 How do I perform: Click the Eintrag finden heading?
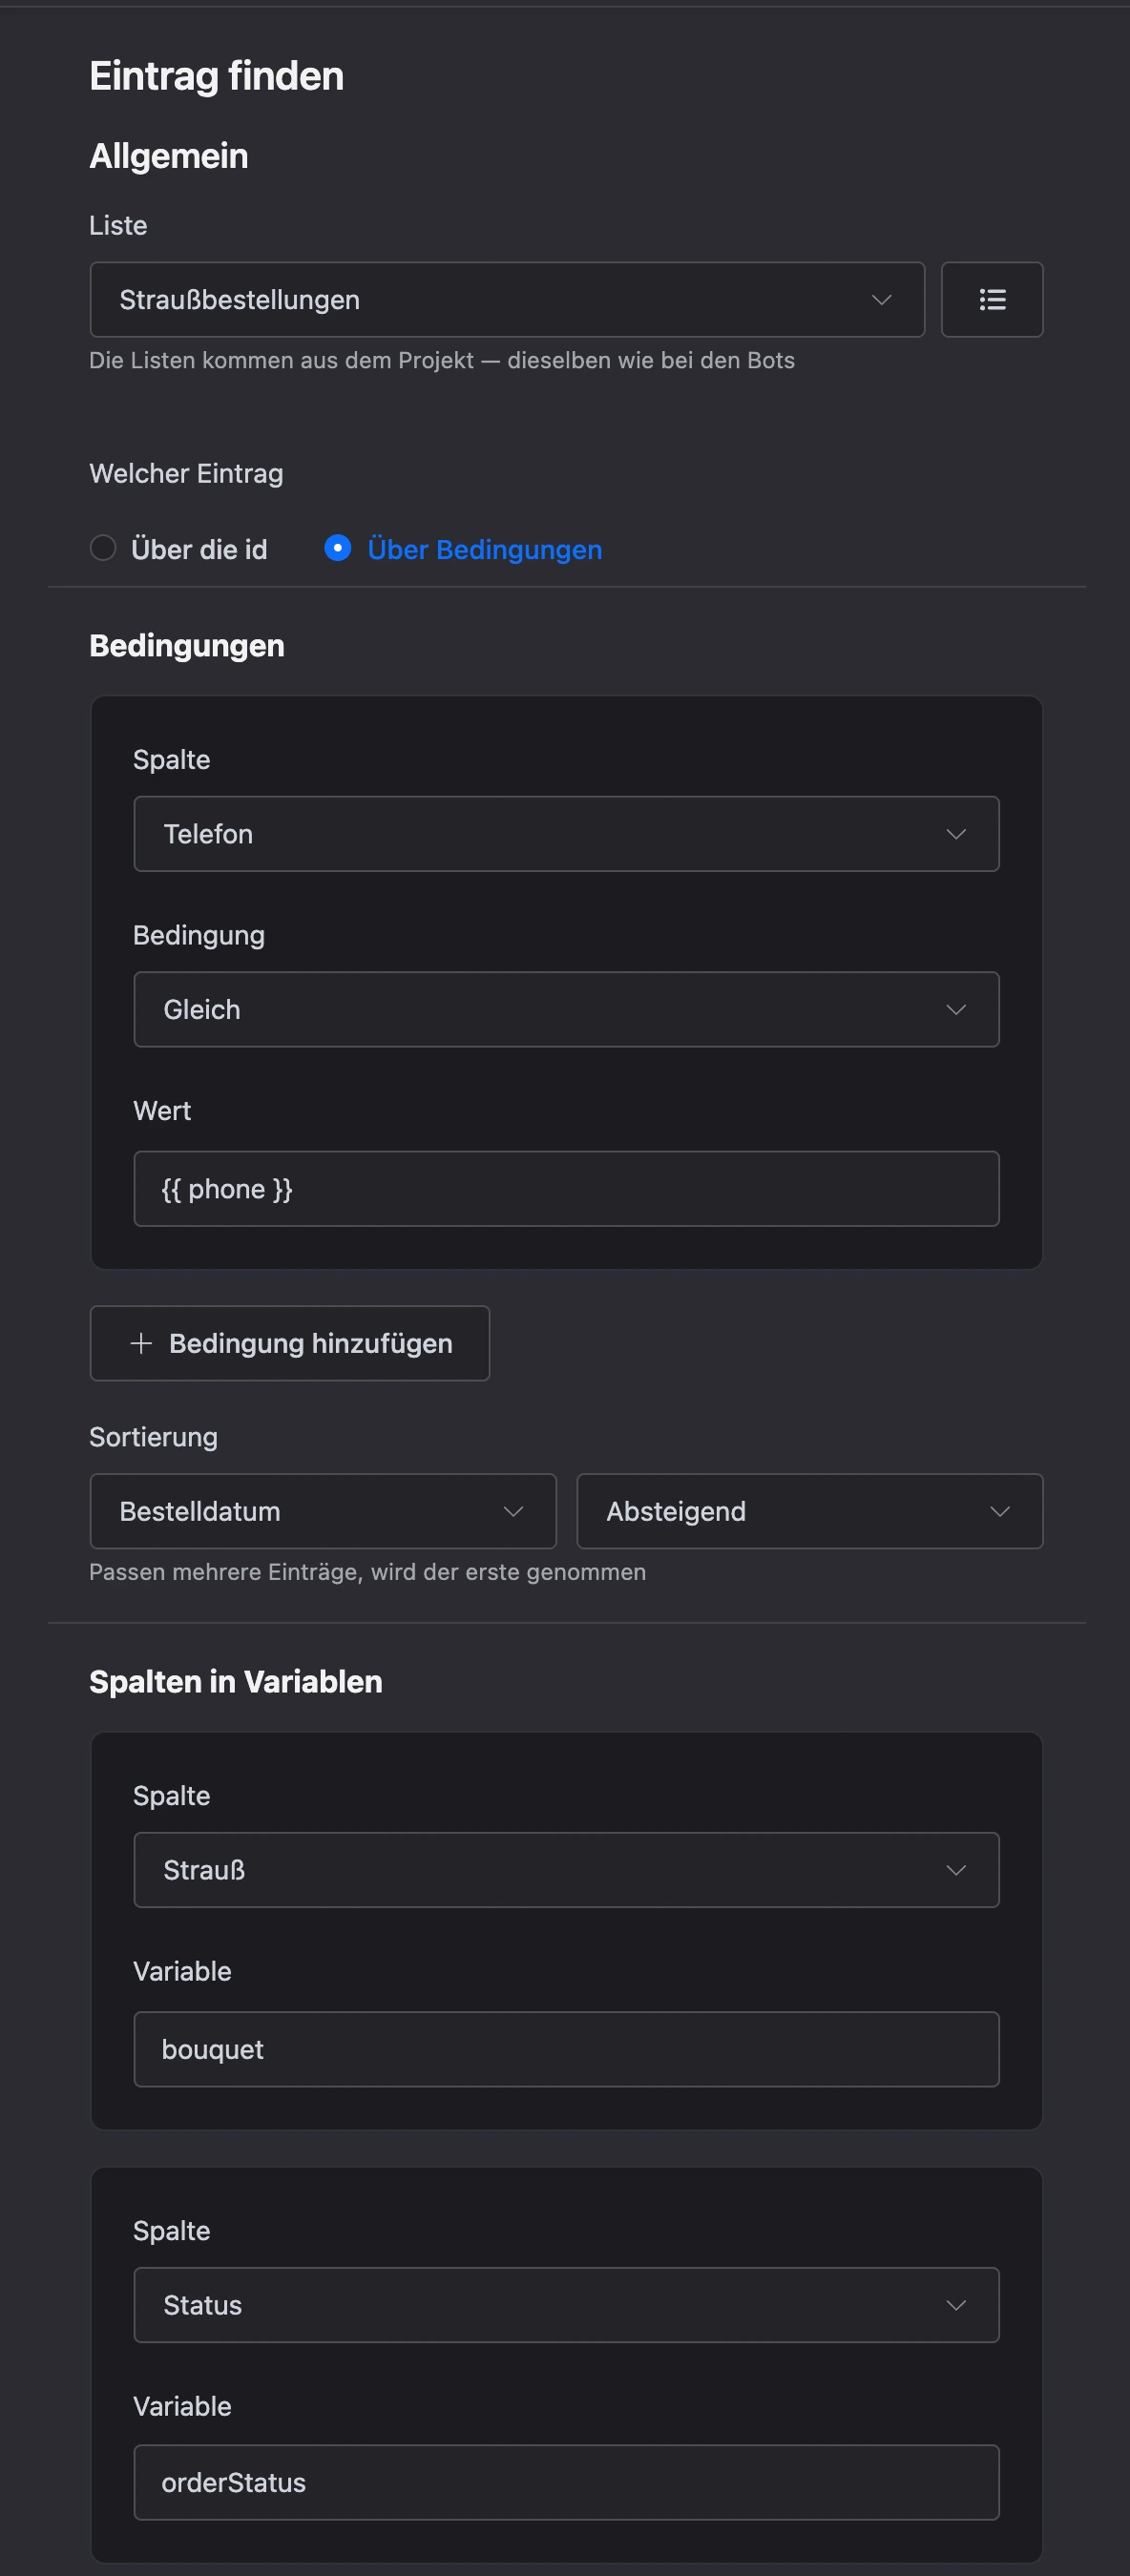tap(217, 76)
